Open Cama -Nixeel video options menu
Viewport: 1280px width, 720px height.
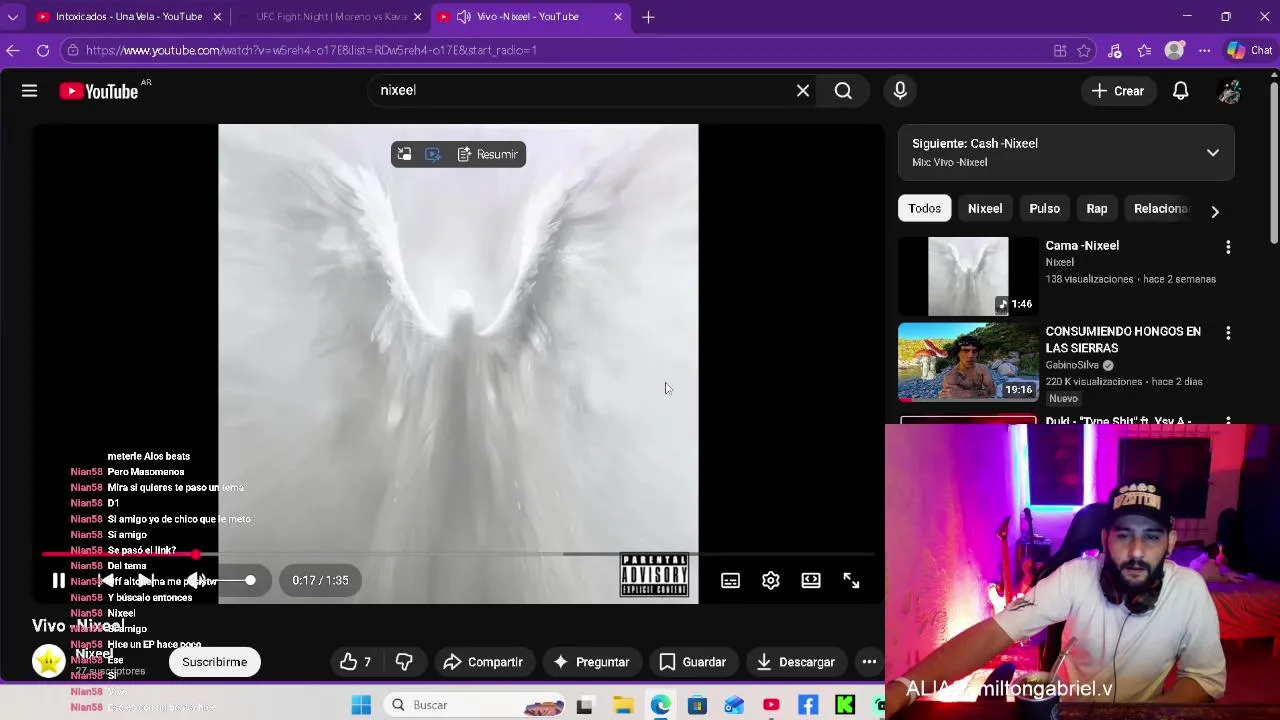(1228, 247)
